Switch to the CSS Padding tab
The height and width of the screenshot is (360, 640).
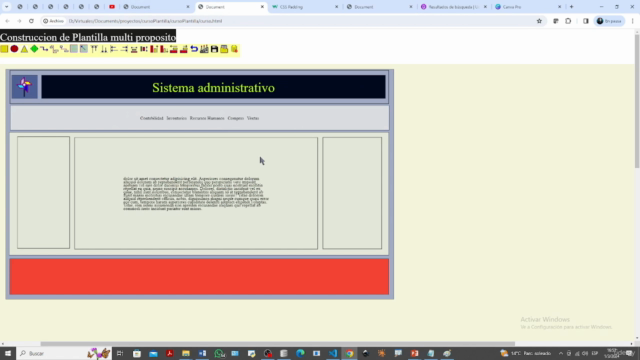tap(305, 7)
